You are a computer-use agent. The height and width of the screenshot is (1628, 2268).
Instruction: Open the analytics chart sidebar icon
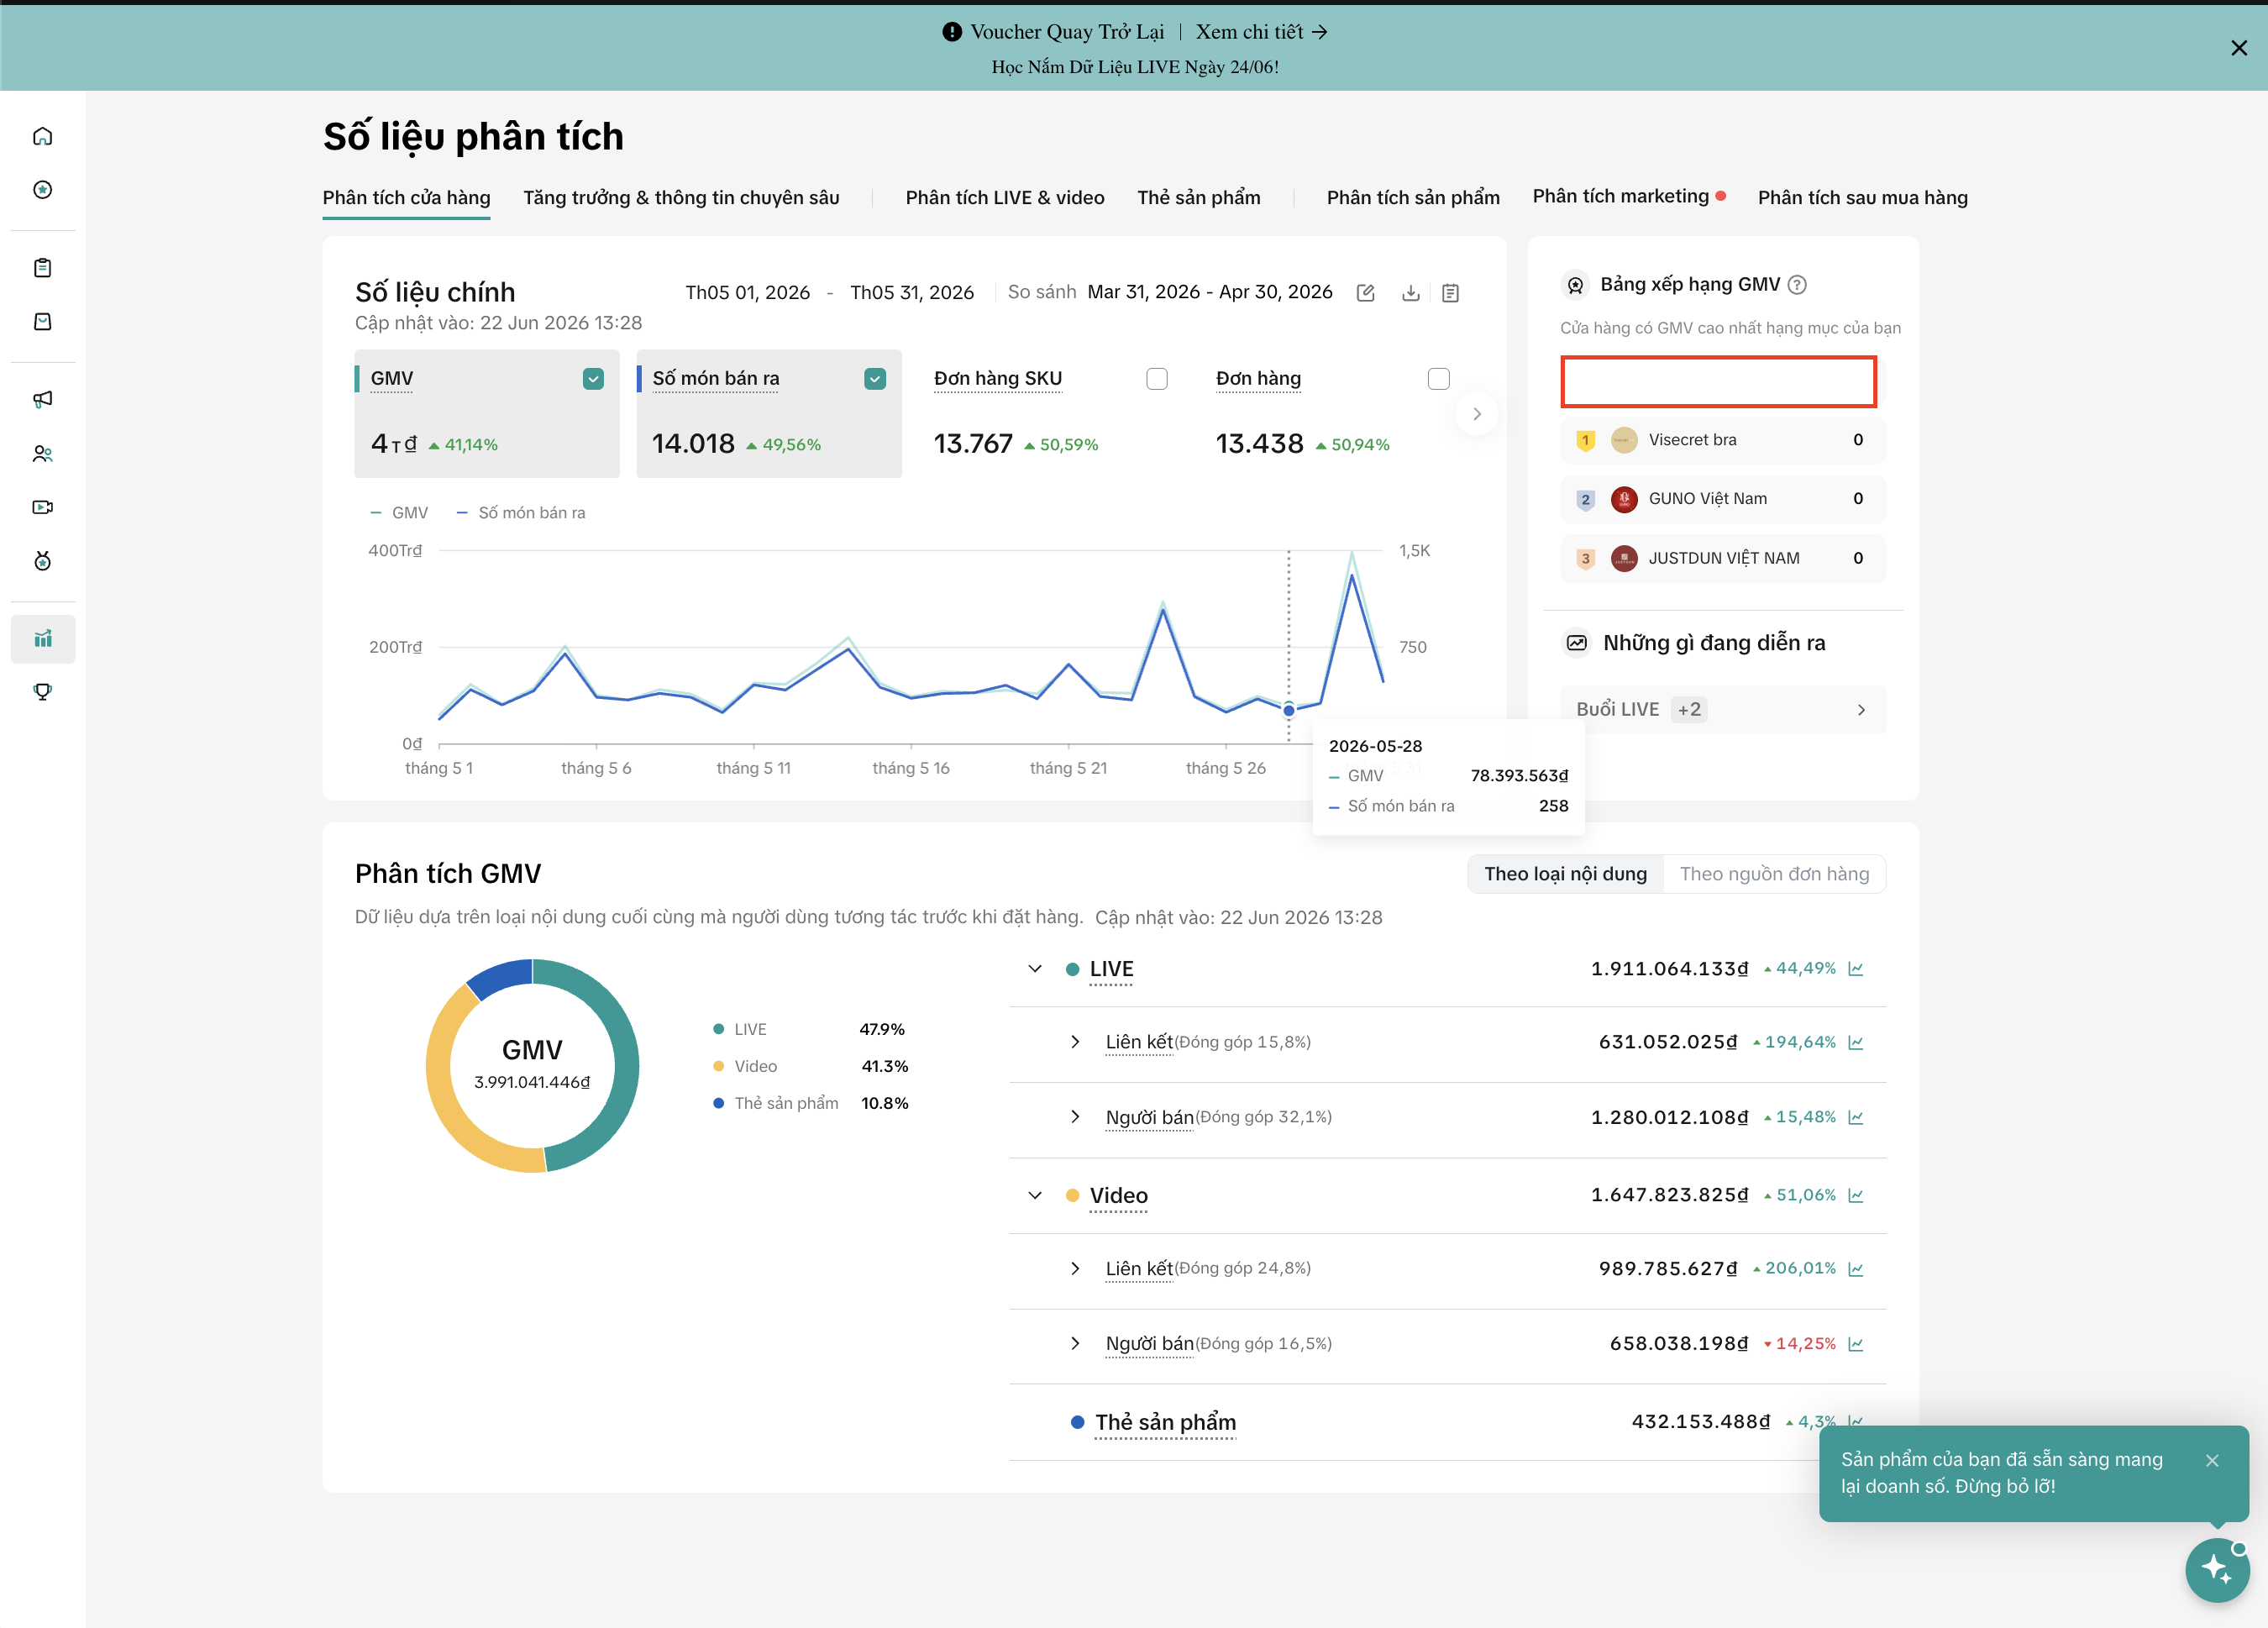(x=42, y=639)
